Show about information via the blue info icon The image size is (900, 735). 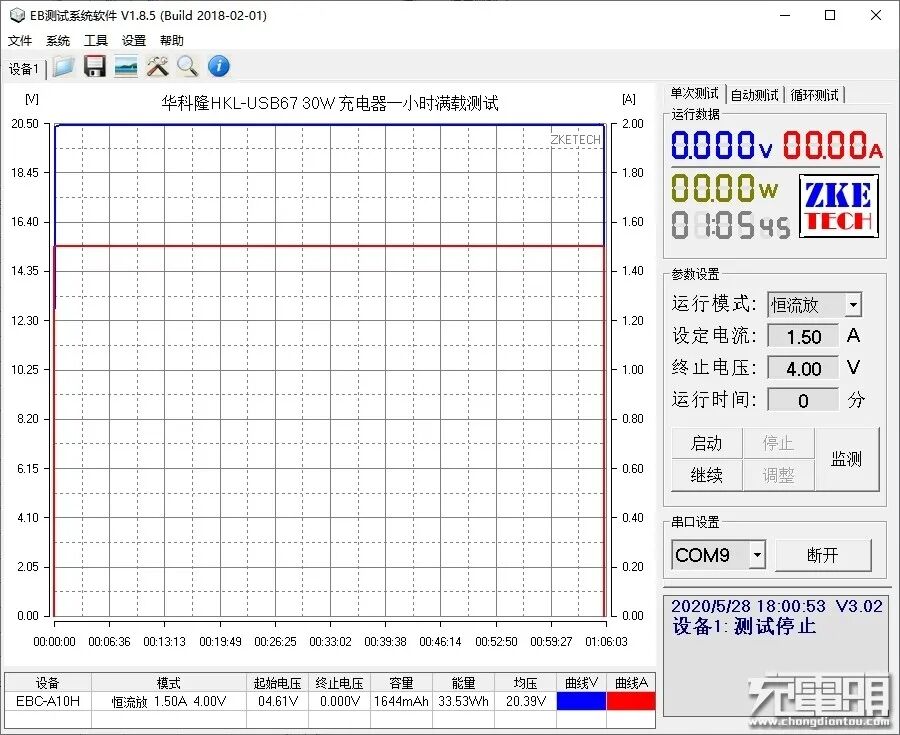coord(219,67)
